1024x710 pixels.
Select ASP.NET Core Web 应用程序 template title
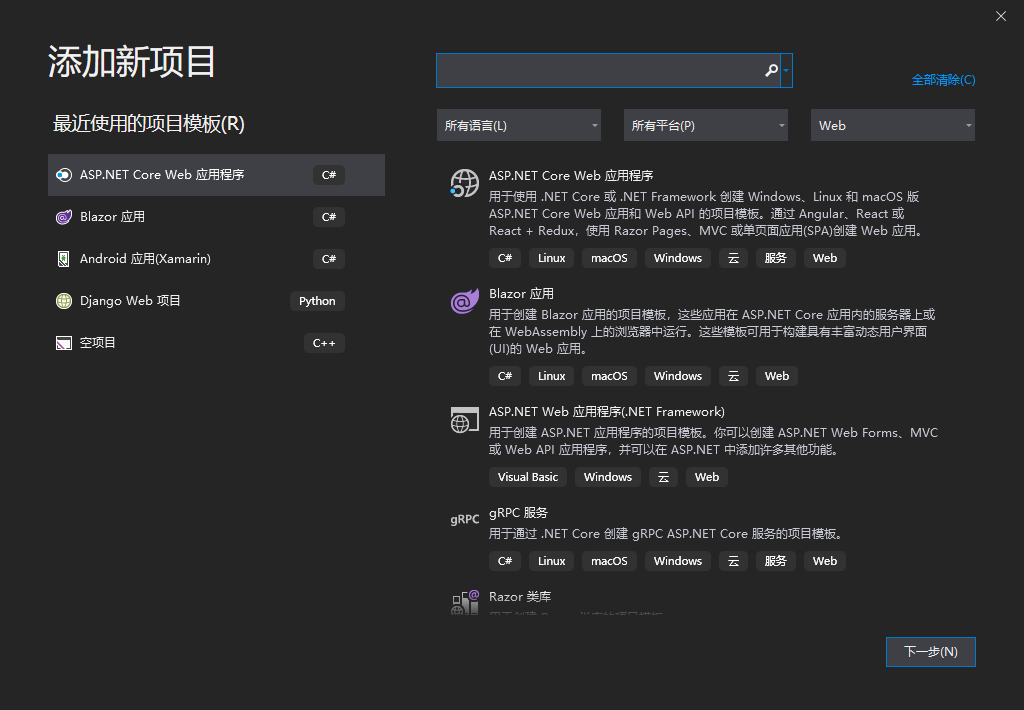pyautogui.click(x=571, y=176)
